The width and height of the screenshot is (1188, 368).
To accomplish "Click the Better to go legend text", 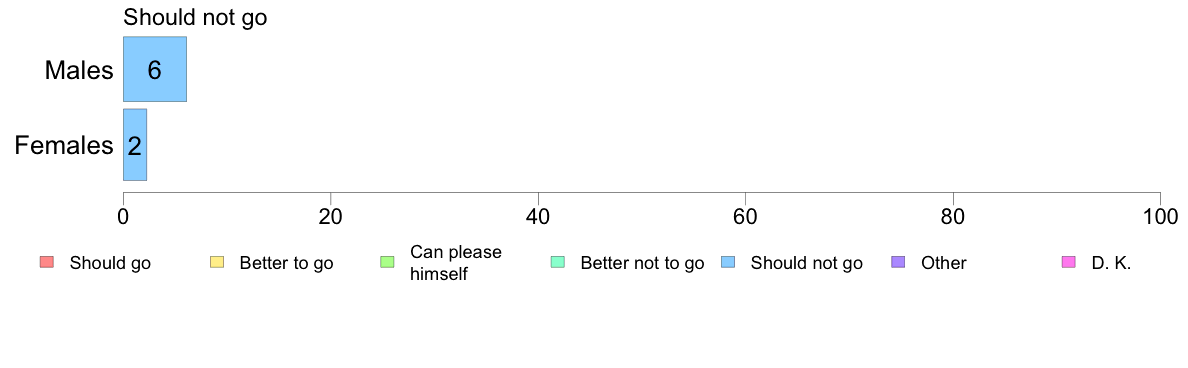I will (286, 264).
